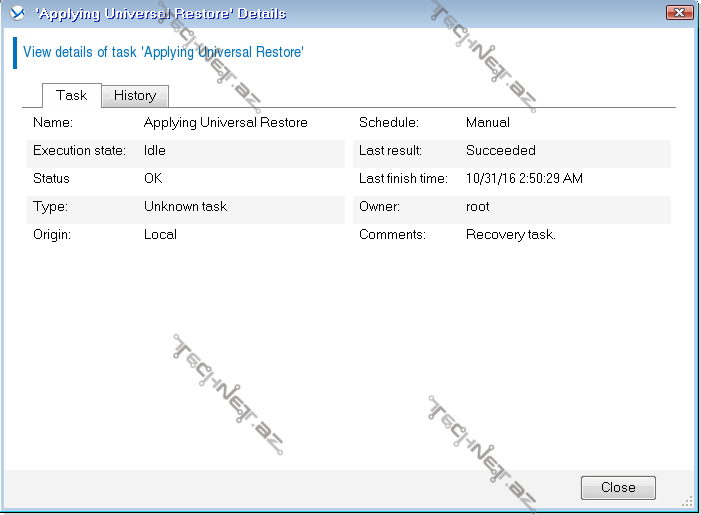
Task: Click the last finish time '10/31/16 2:50:29 AM'
Action: tap(524, 179)
